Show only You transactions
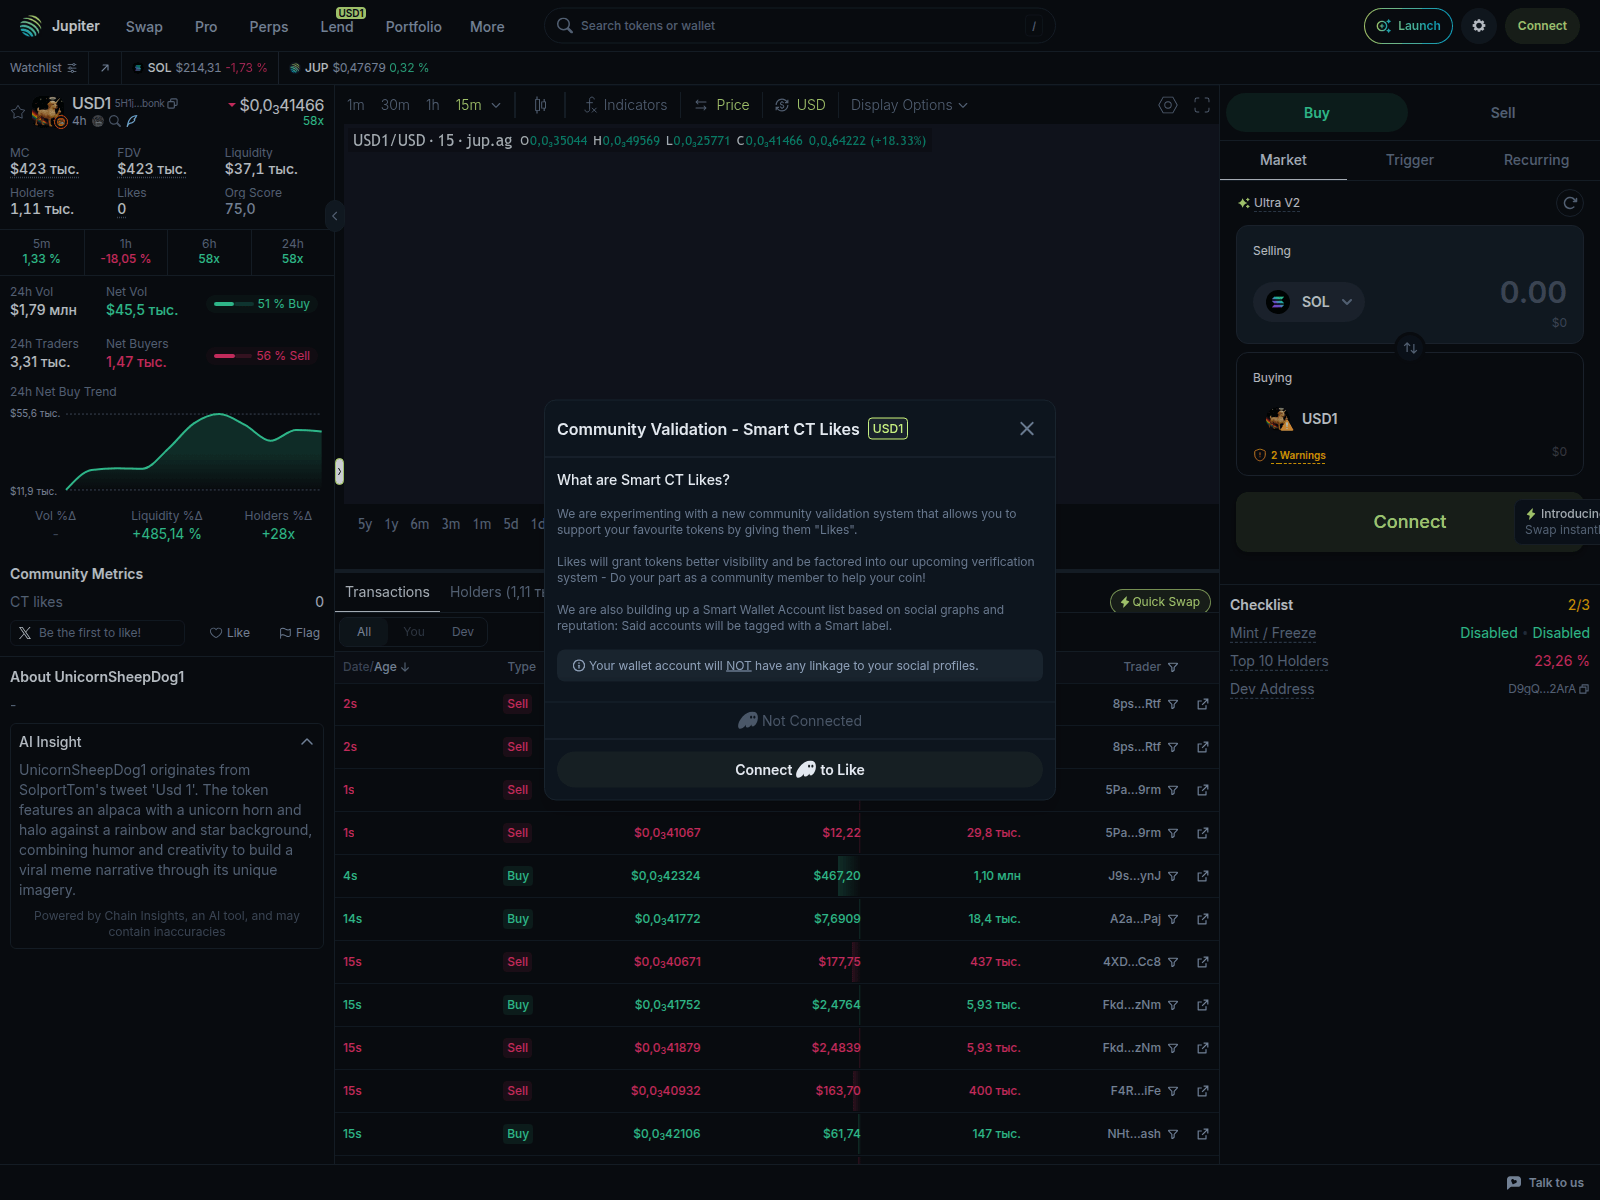Viewport: 1600px width, 1200px height. (x=414, y=632)
